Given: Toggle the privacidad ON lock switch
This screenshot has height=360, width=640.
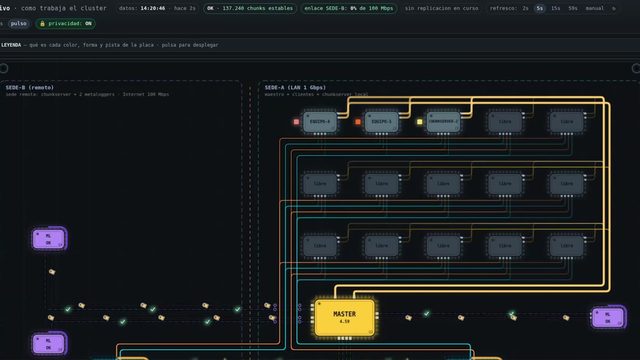Looking at the screenshot, I should pyautogui.click(x=66, y=24).
